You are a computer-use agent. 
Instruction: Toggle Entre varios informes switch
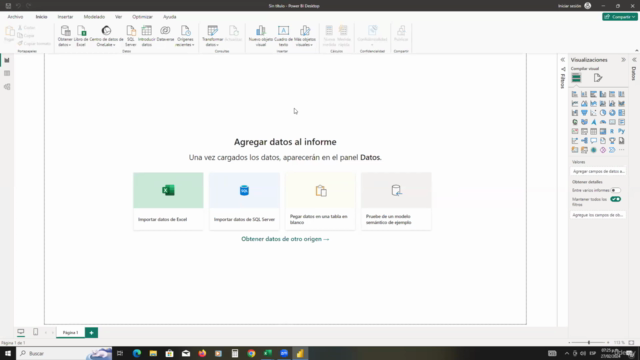[x=616, y=190]
